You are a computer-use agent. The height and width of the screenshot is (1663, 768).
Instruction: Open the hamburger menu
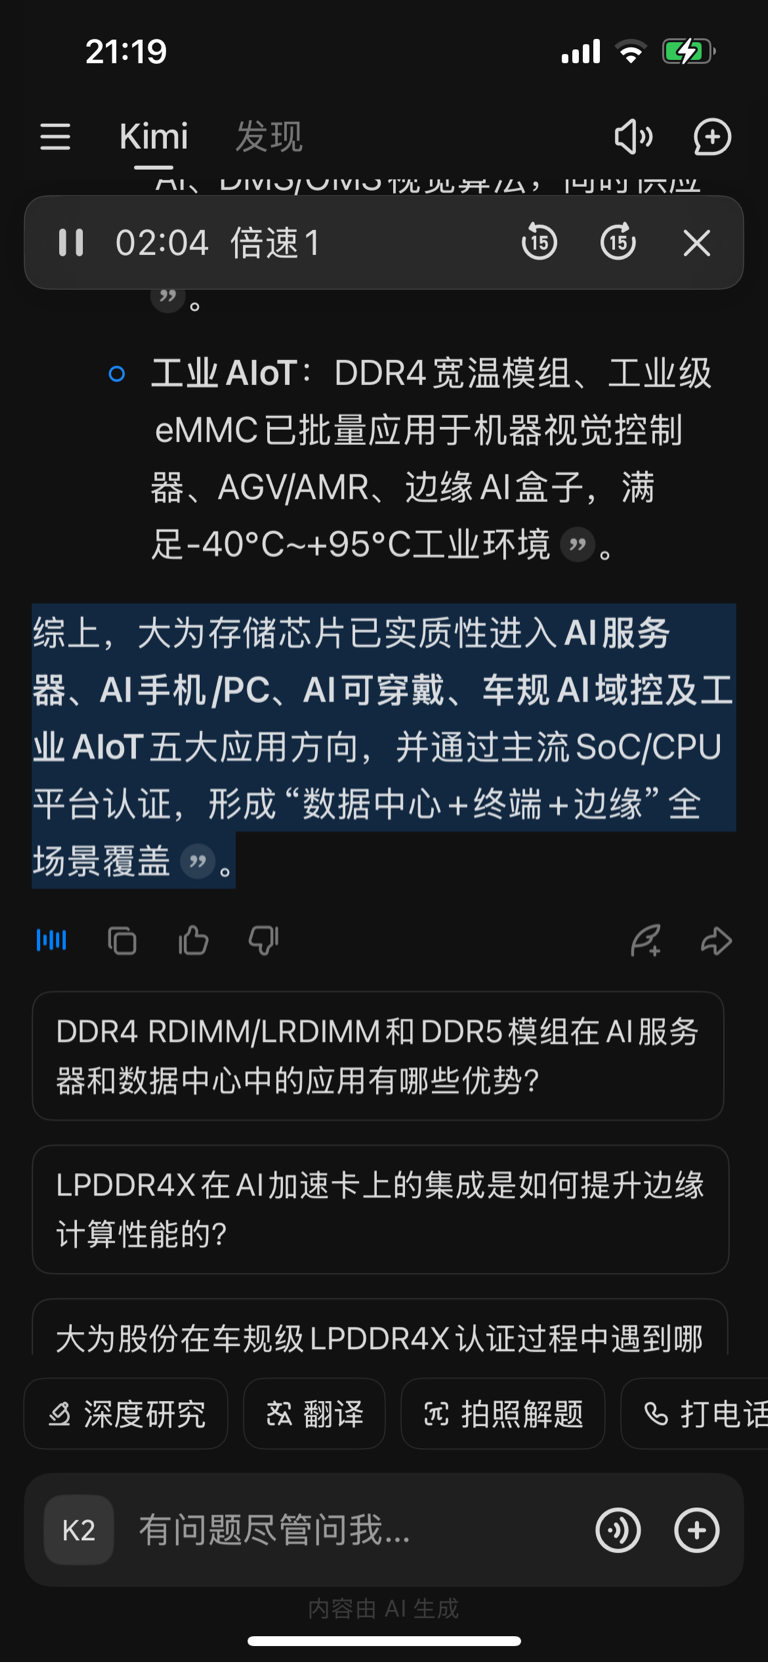pyautogui.click(x=55, y=136)
